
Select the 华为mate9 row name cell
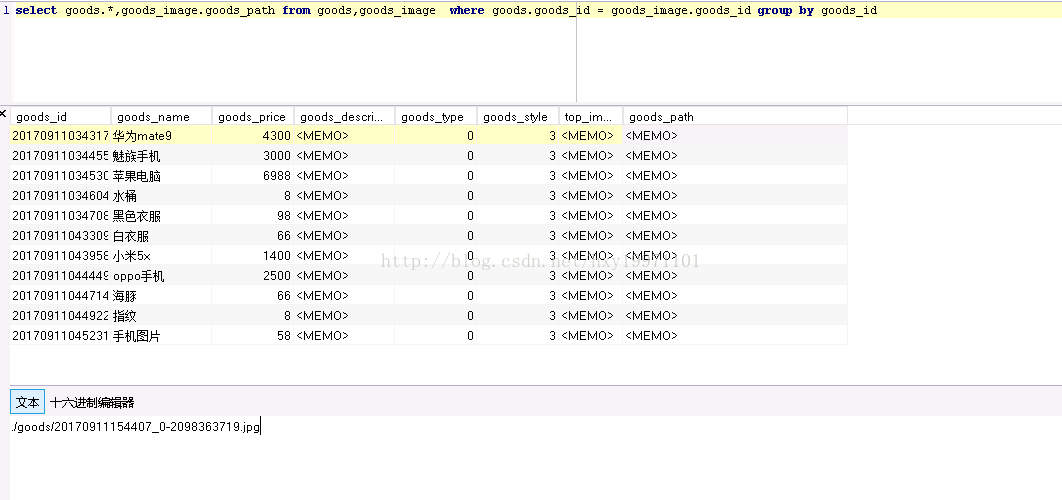[142, 136]
